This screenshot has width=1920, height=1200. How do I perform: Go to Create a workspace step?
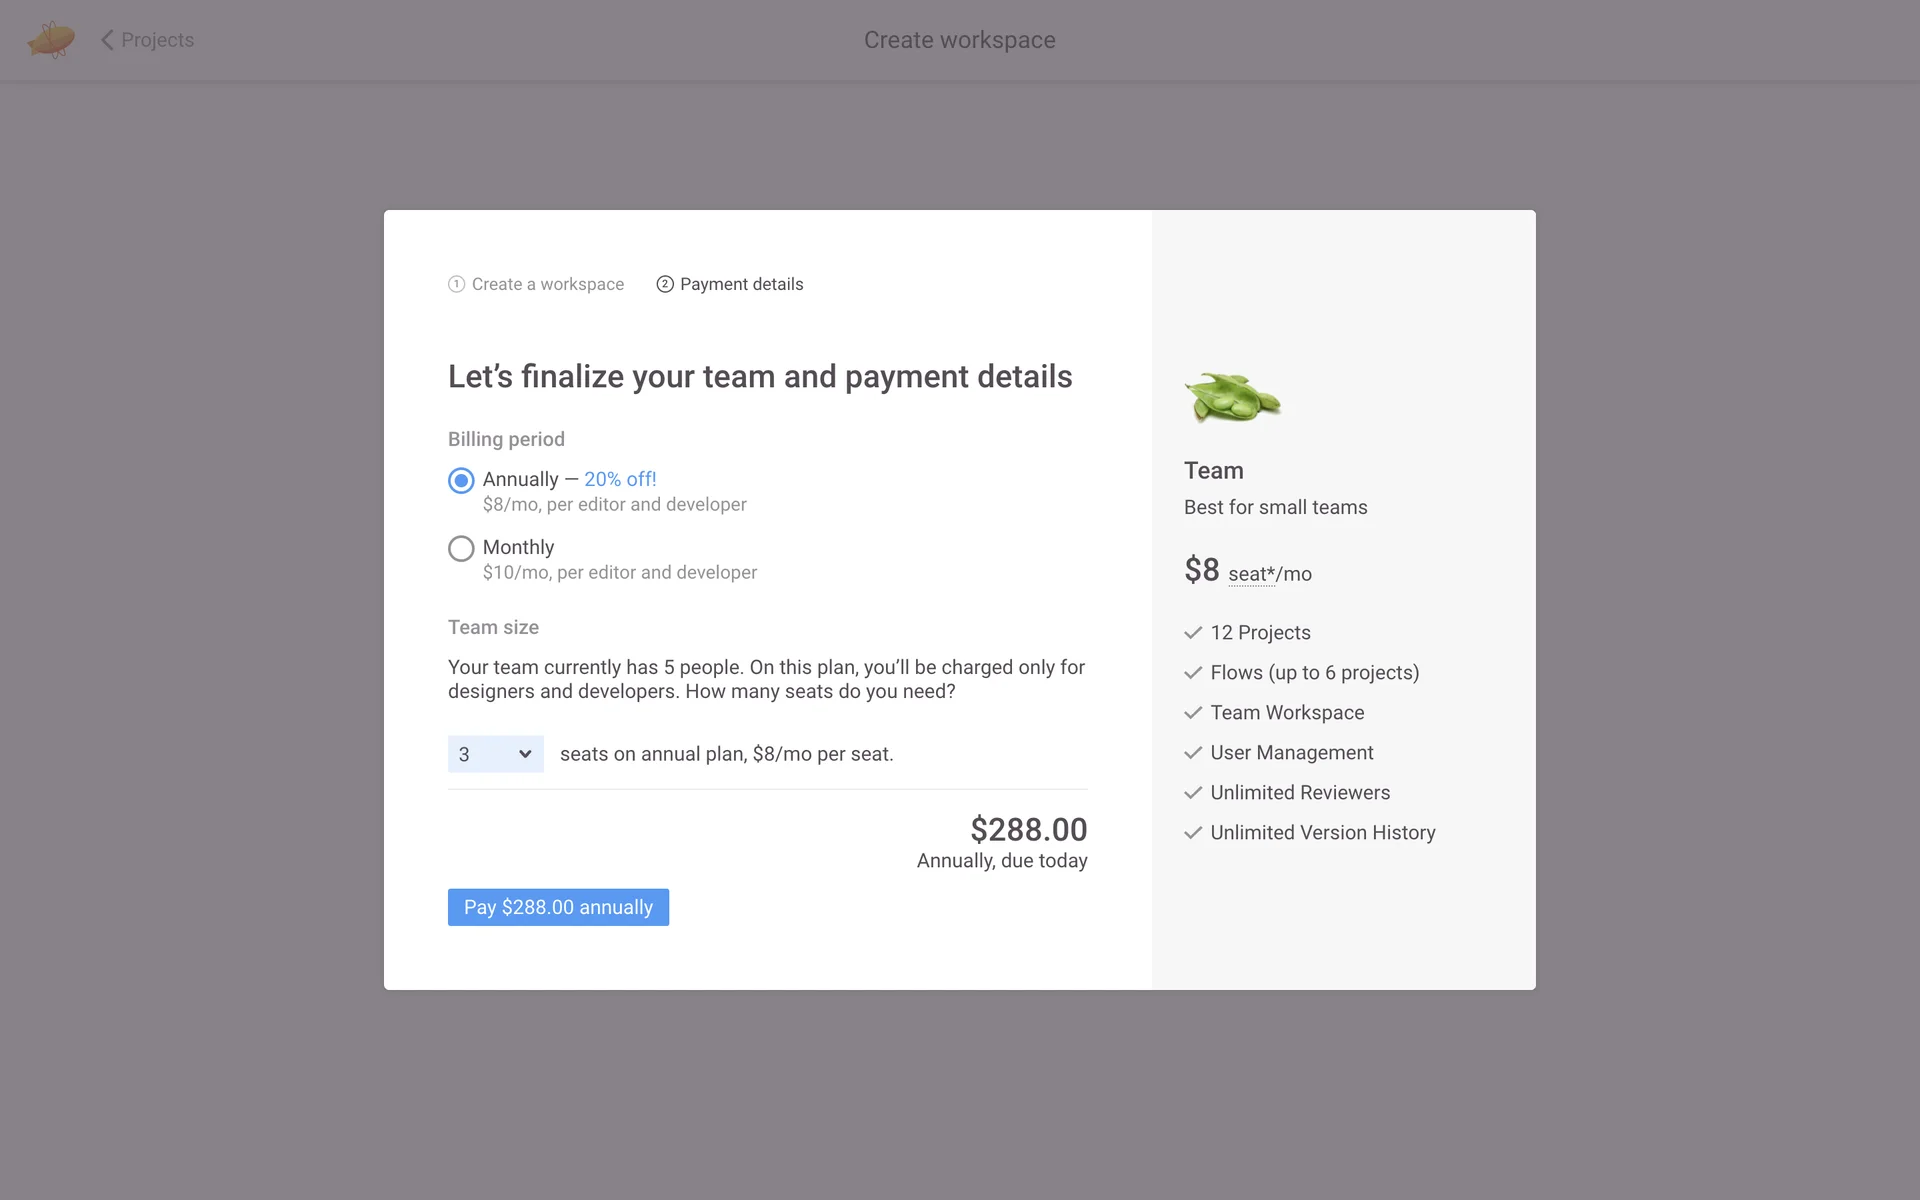pyautogui.click(x=547, y=284)
